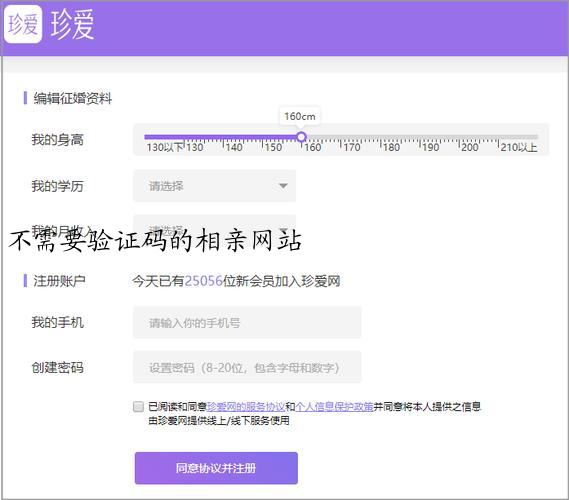
Task: Click the 同意协议并注册 button
Action: tap(216, 468)
